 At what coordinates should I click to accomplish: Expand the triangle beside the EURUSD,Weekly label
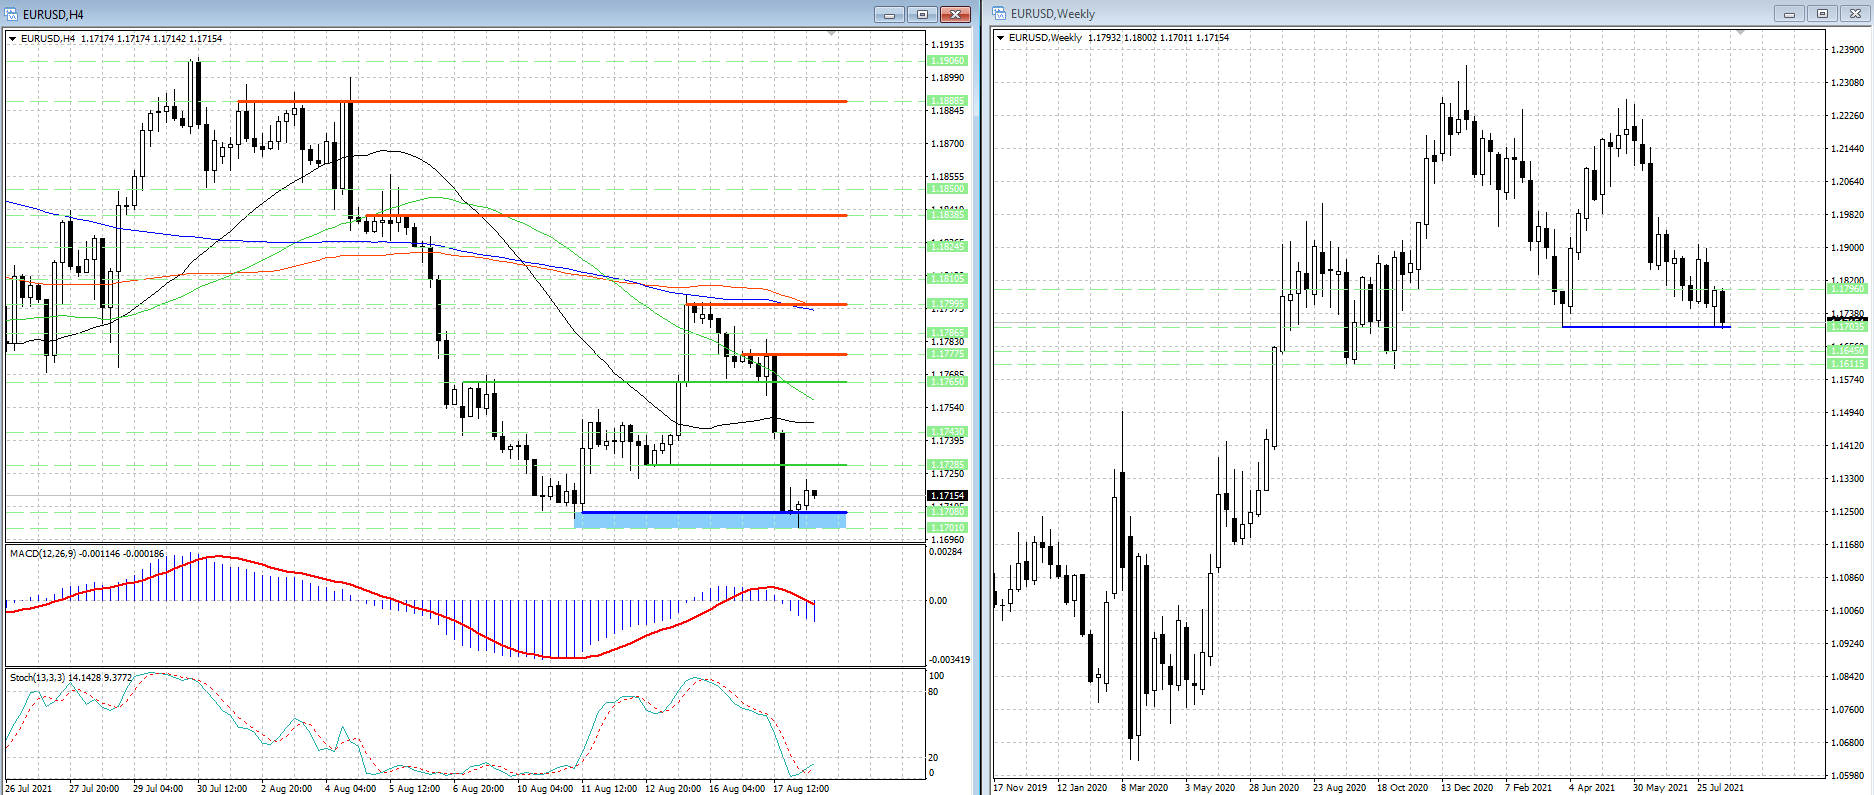[x=1001, y=38]
